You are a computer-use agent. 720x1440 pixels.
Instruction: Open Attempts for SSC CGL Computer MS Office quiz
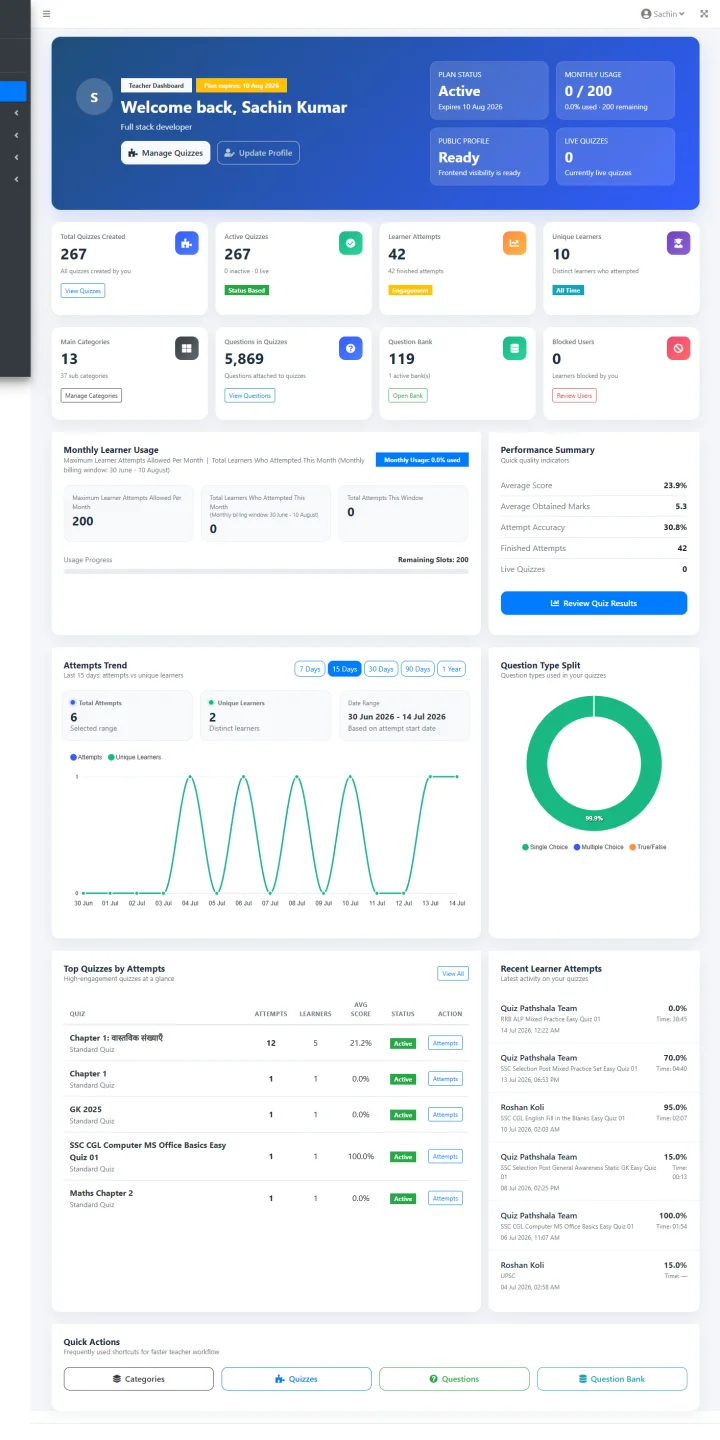445,1157
